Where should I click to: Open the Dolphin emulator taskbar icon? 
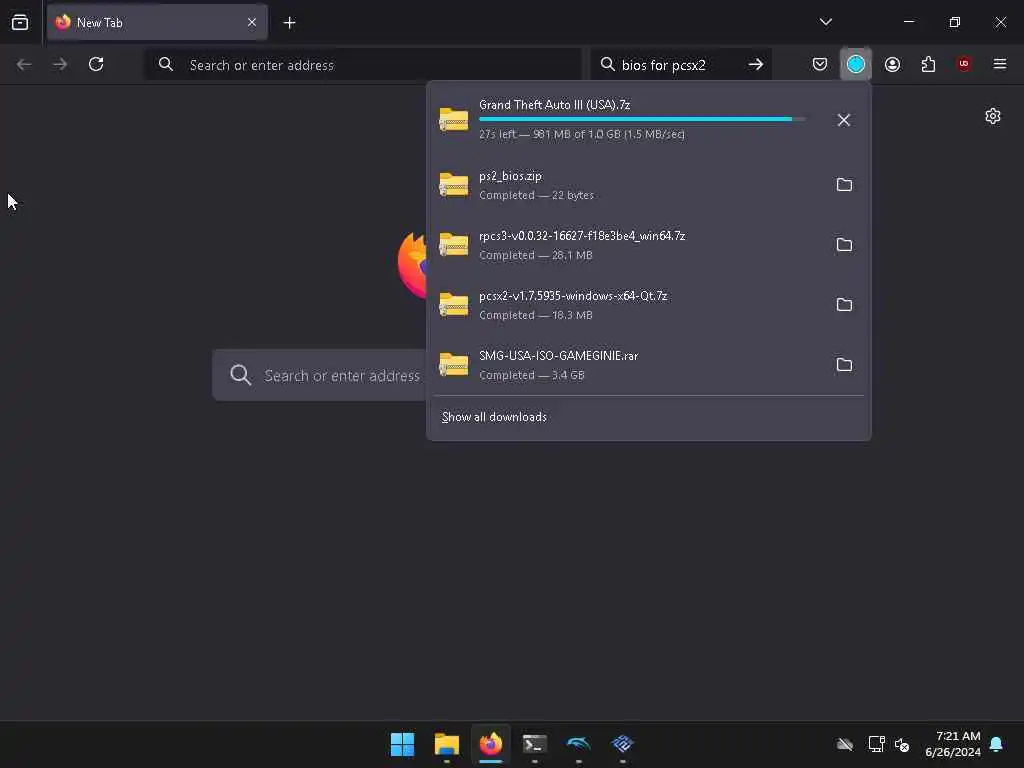click(x=579, y=744)
